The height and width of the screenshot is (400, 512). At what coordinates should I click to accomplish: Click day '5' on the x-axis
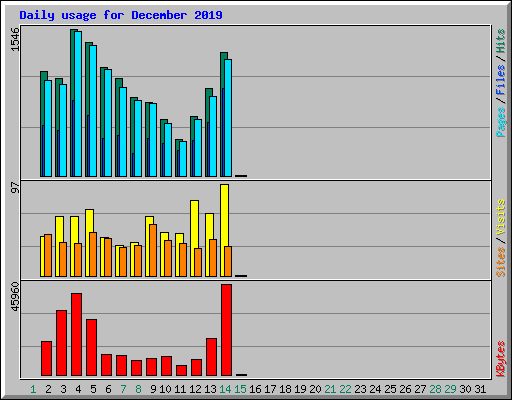tap(93, 389)
